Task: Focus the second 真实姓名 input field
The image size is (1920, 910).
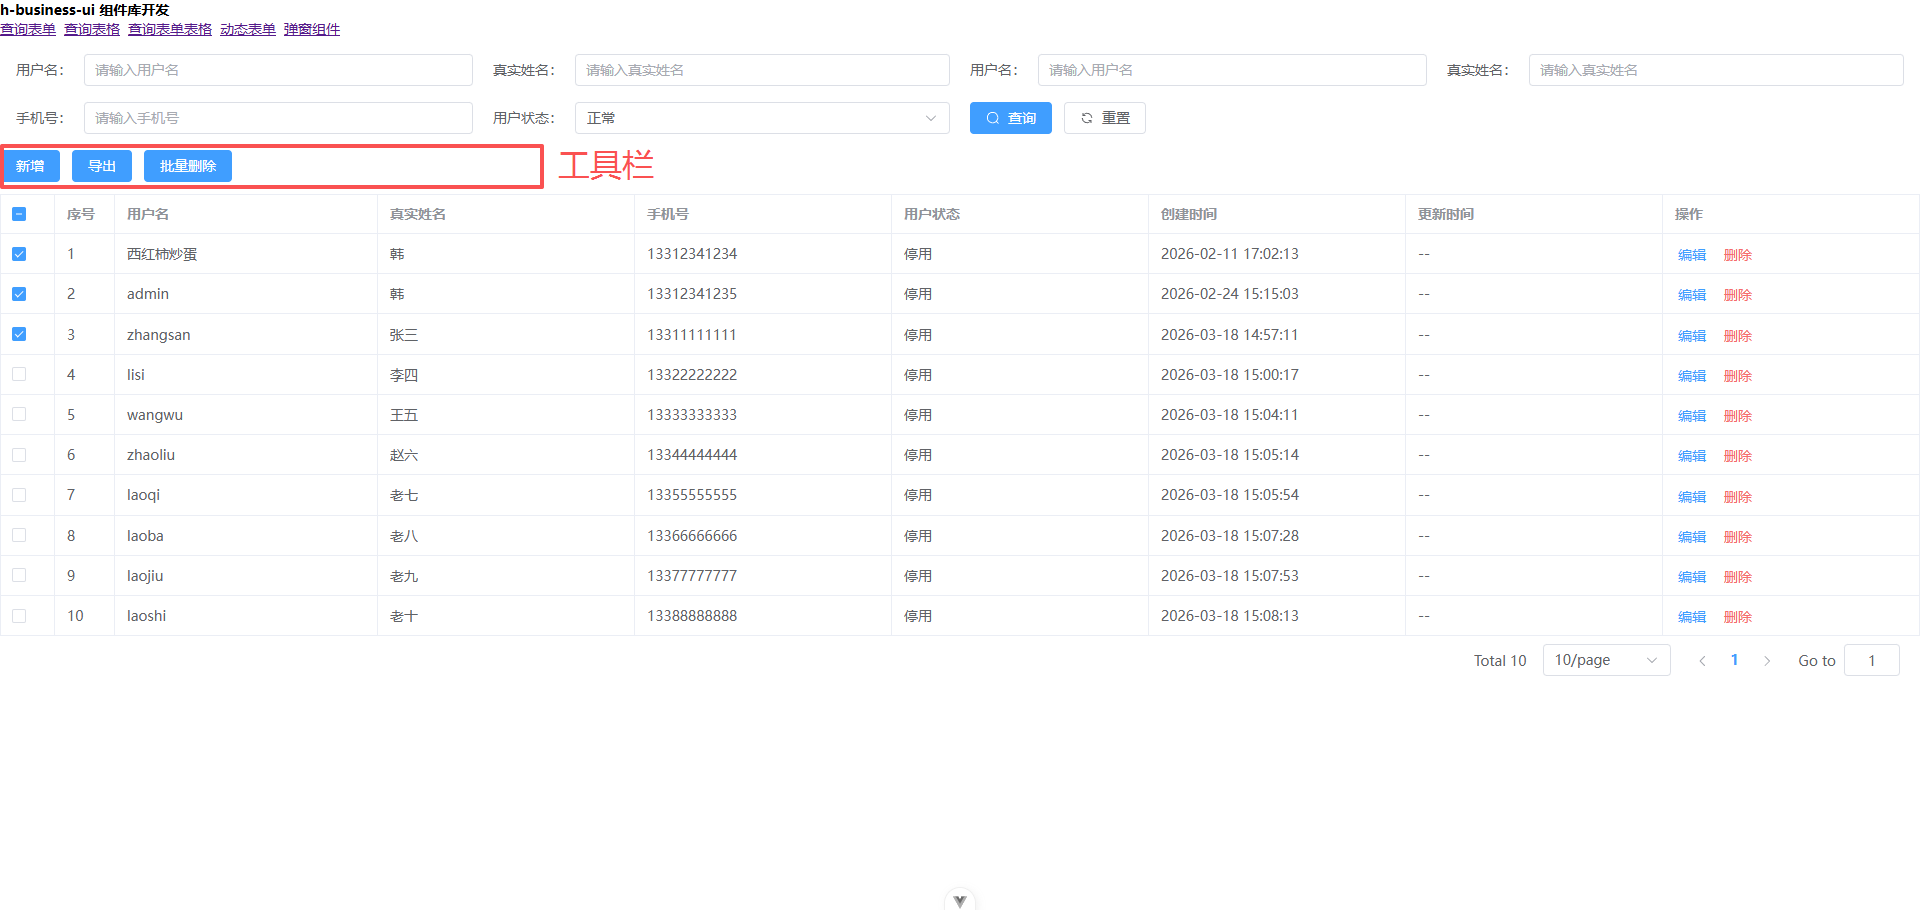Action: pyautogui.click(x=1716, y=70)
